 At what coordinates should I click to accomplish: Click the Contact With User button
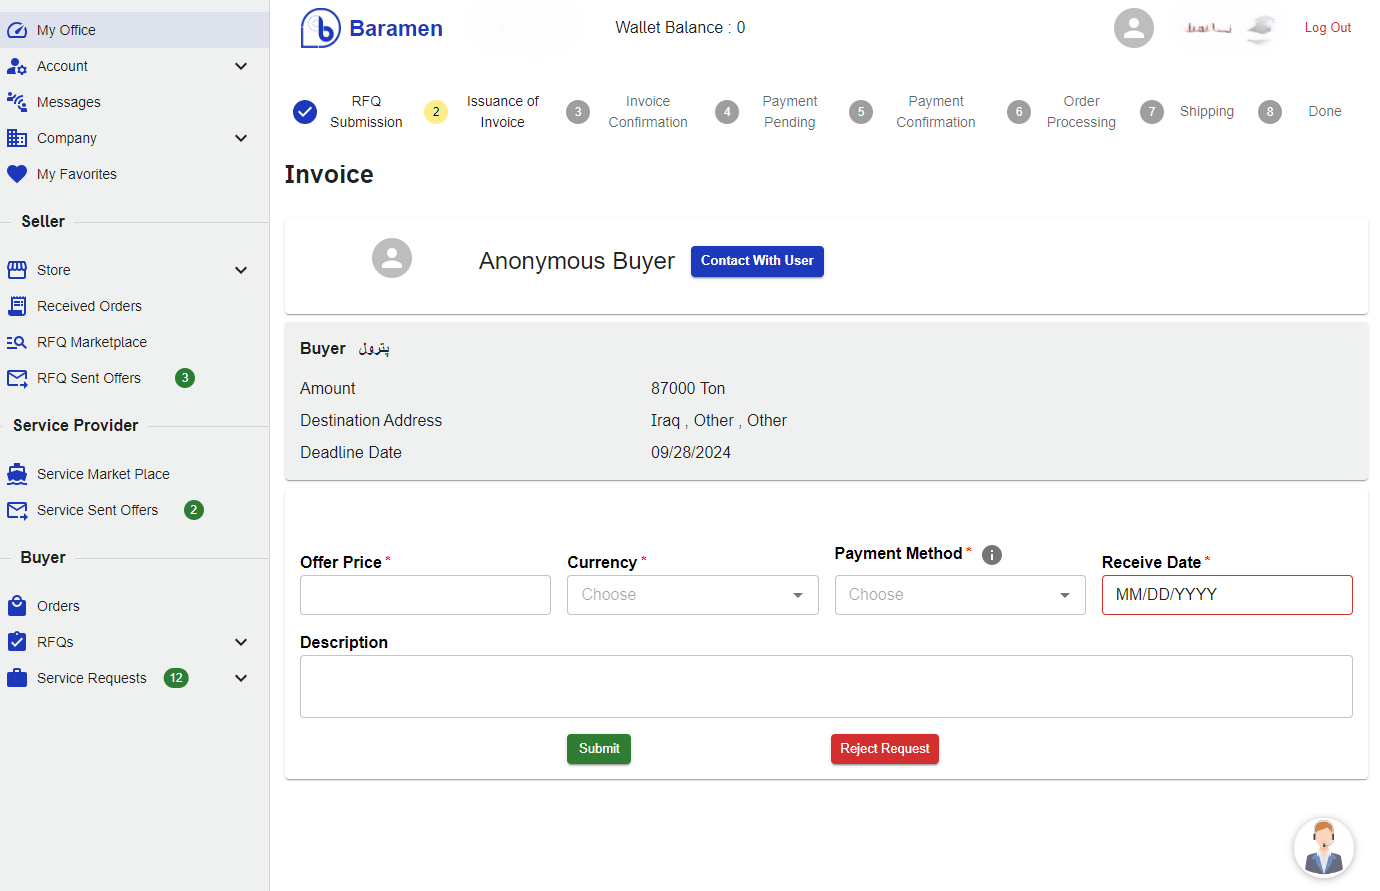click(757, 261)
